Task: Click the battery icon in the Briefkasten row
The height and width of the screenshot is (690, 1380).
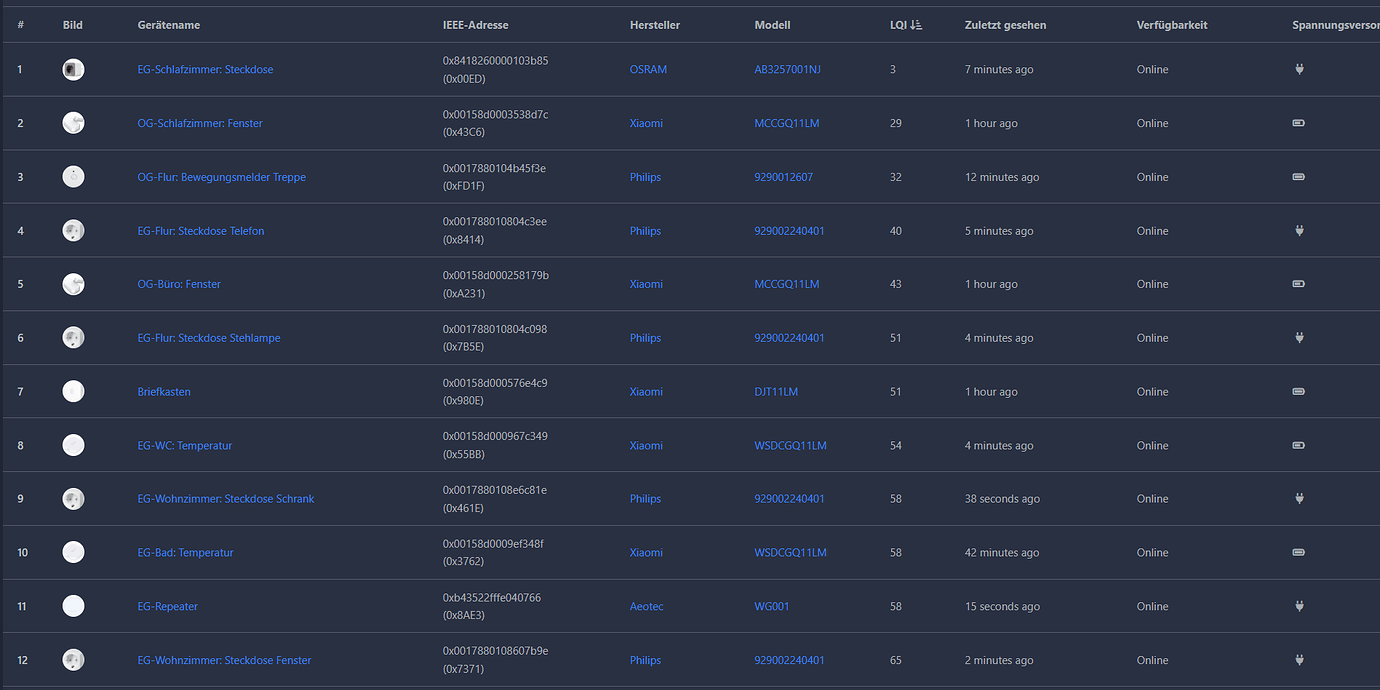Action: (1299, 392)
